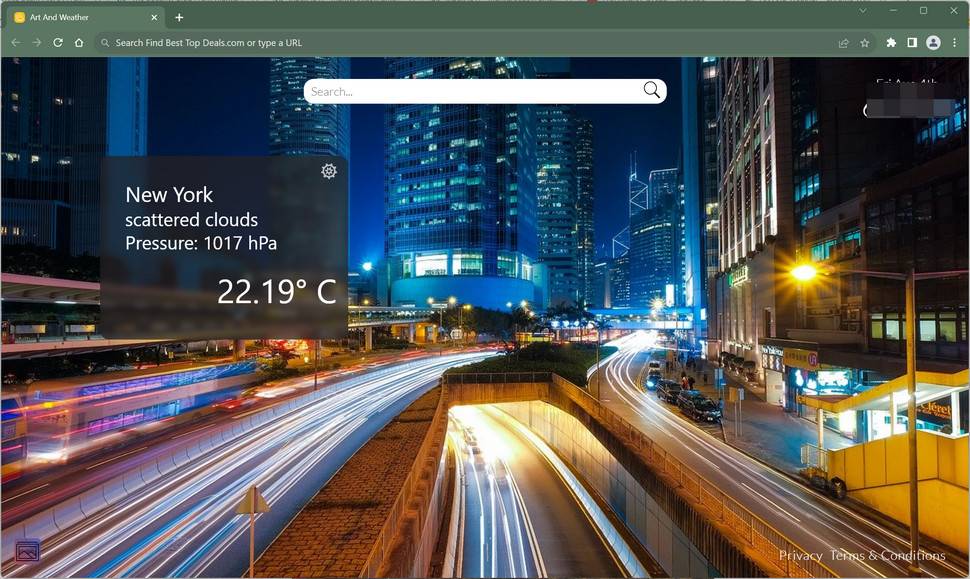
Task: Open the Terms & Conditions link
Action: click(x=888, y=555)
